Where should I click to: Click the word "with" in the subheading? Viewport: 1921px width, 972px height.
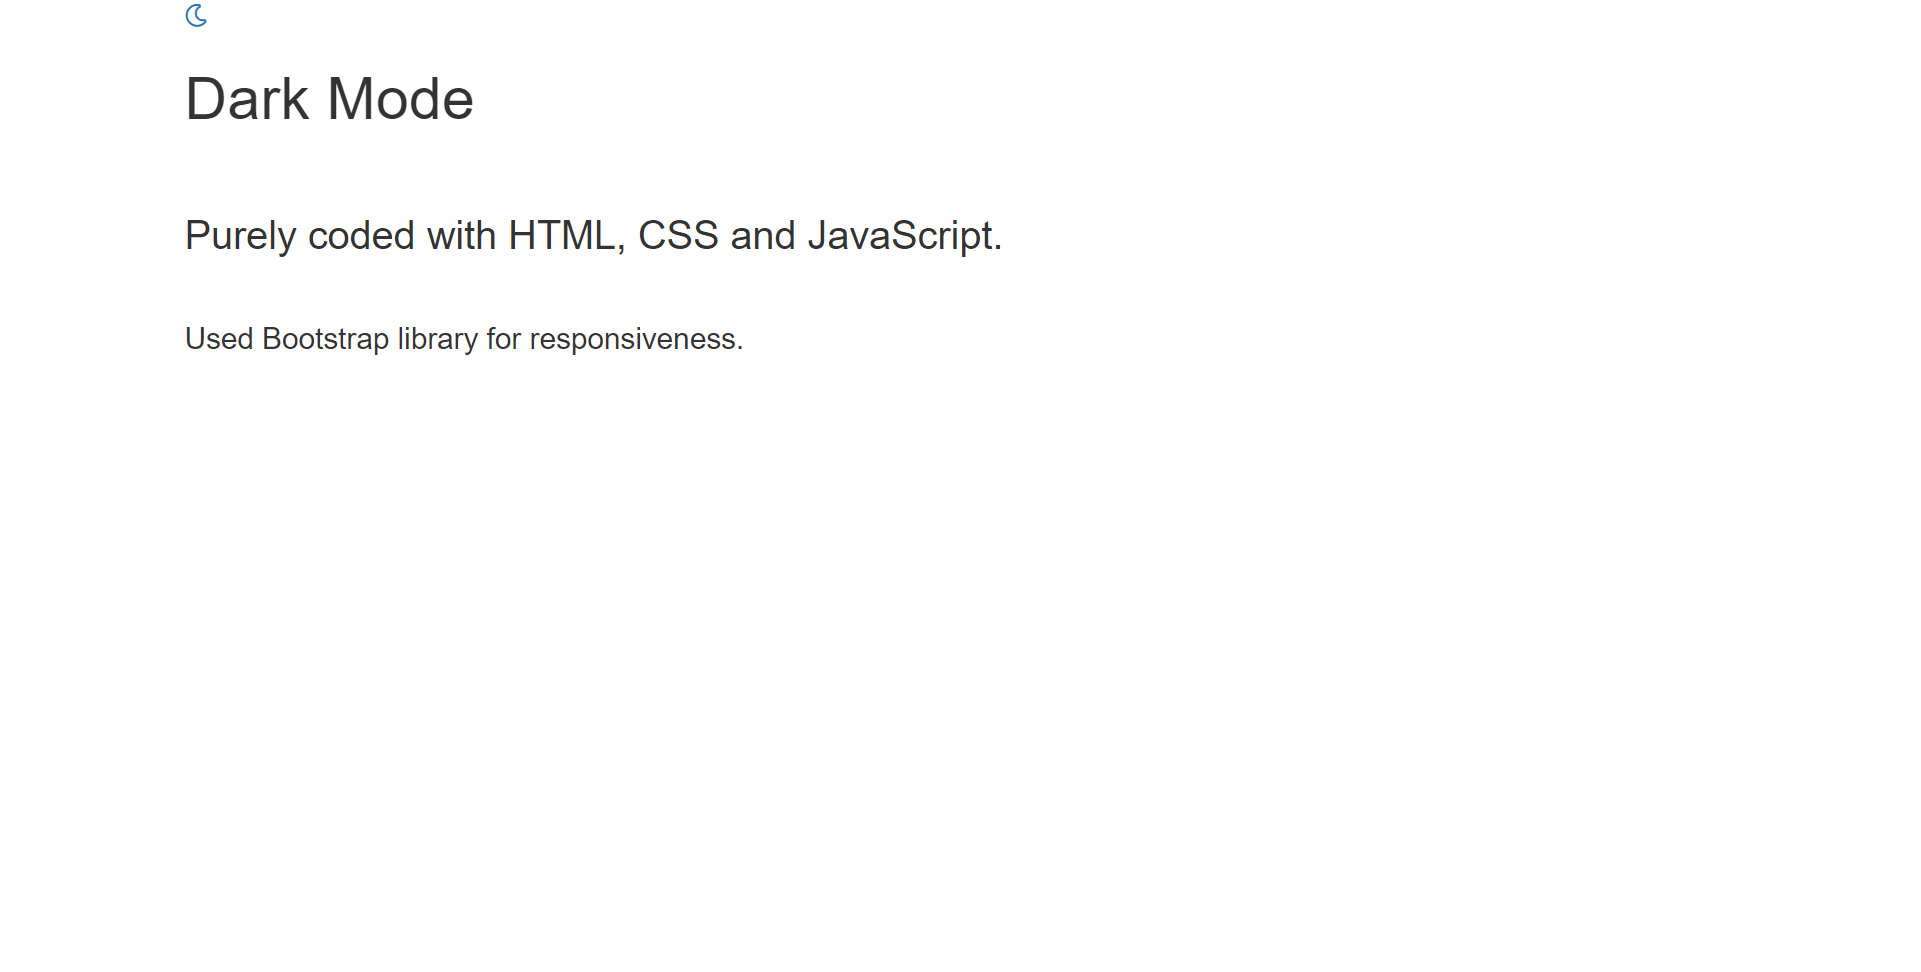pos(461,236)
